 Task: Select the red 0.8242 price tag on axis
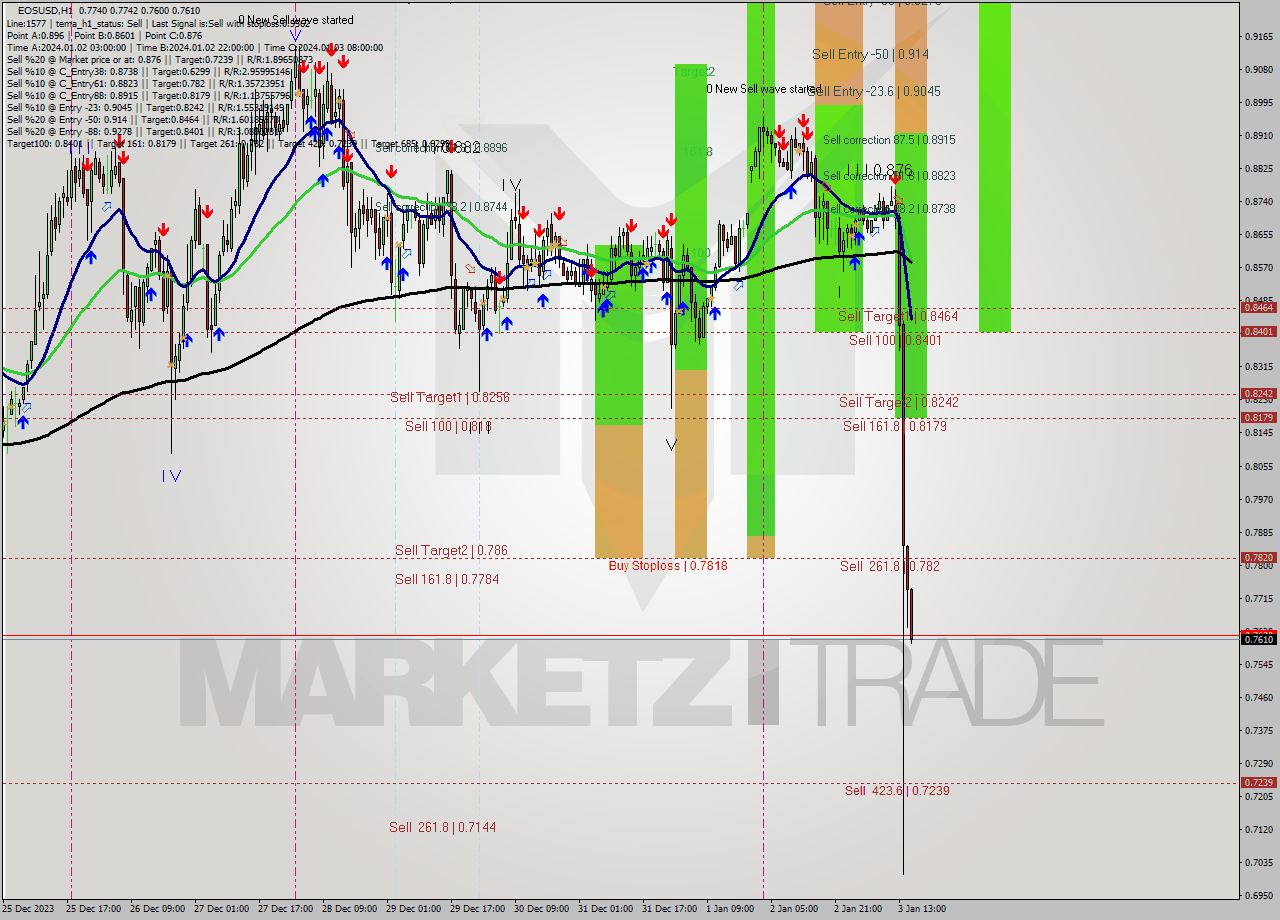point(1258,393)
